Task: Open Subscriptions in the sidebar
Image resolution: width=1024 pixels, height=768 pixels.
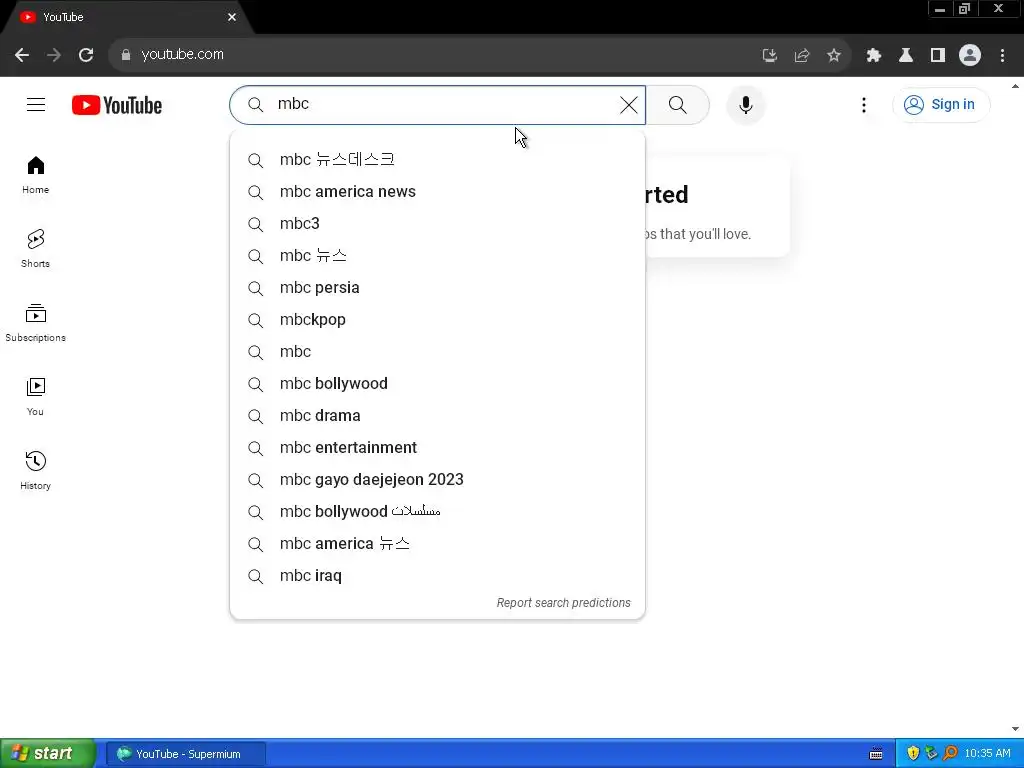Action: coord(35,323)
